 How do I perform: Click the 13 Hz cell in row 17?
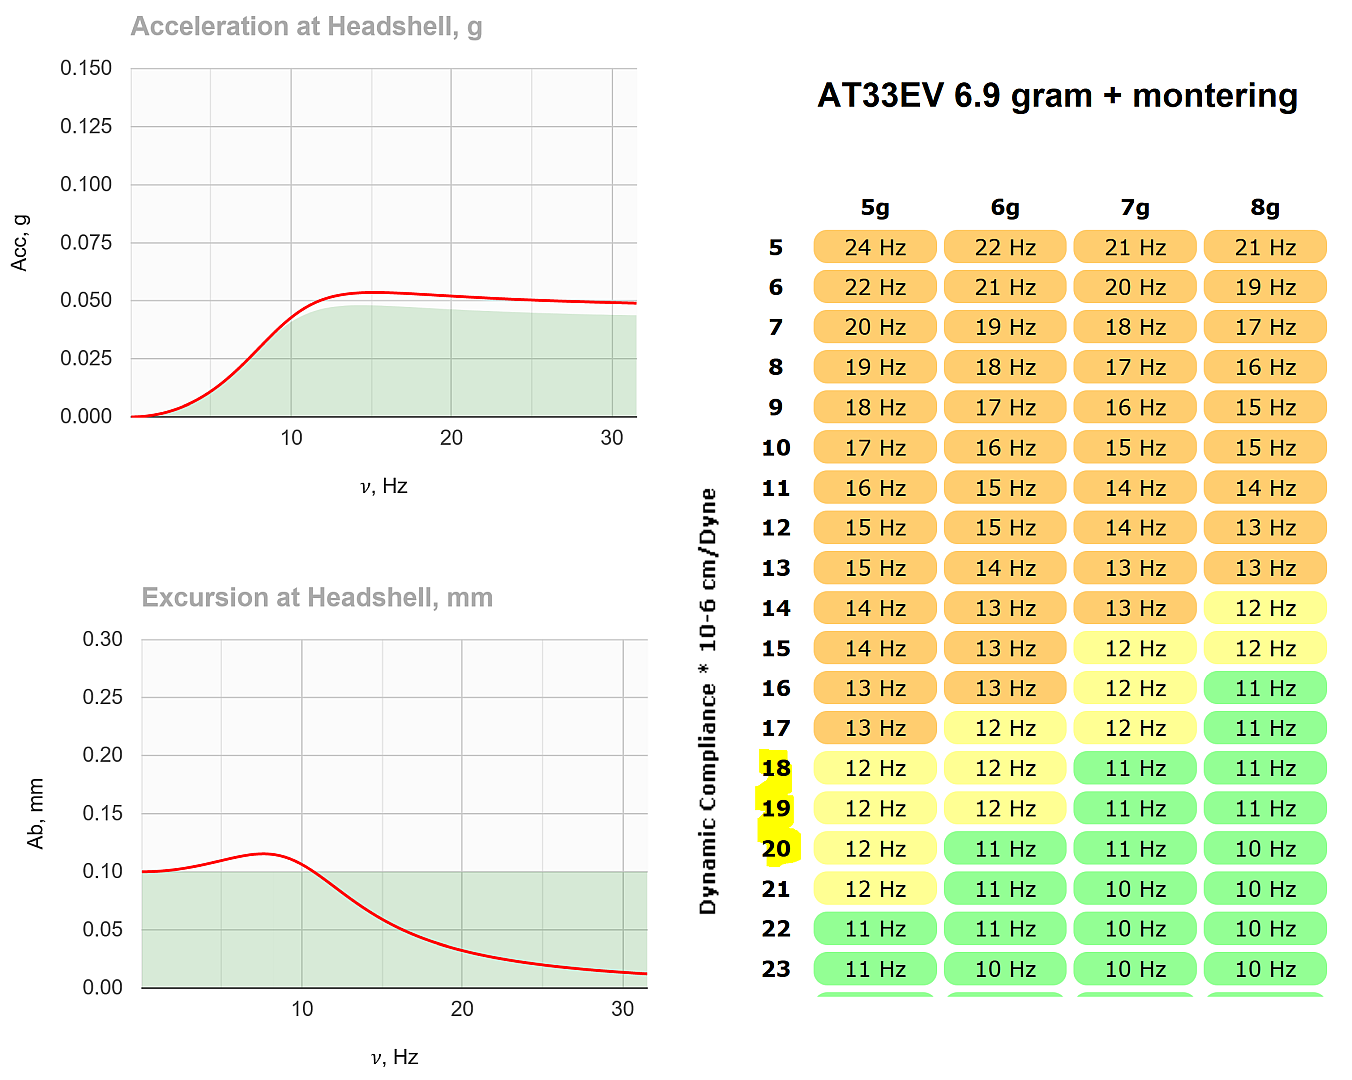coord(875,728)
